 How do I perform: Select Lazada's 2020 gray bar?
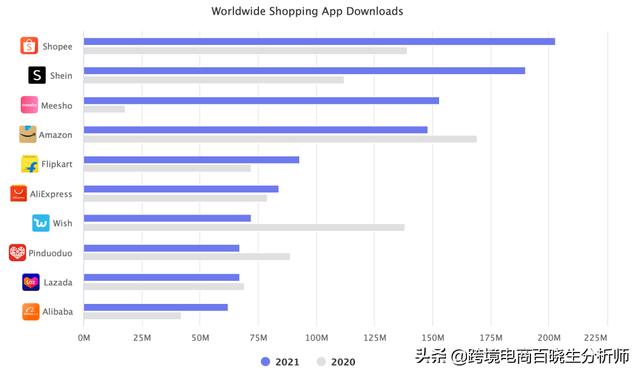click(x=164, y=286)
